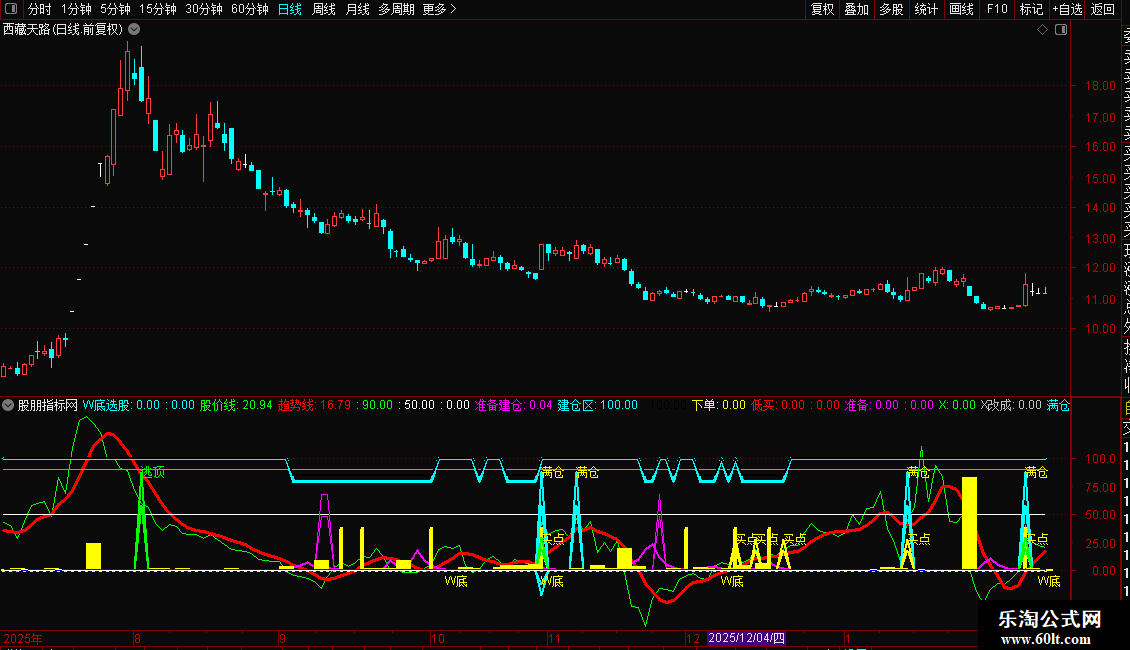Expand the 股朋指标网 indicator dropdown arrow
The width and height of the screenshot is (1130, 650).
(x=8, y=406)
